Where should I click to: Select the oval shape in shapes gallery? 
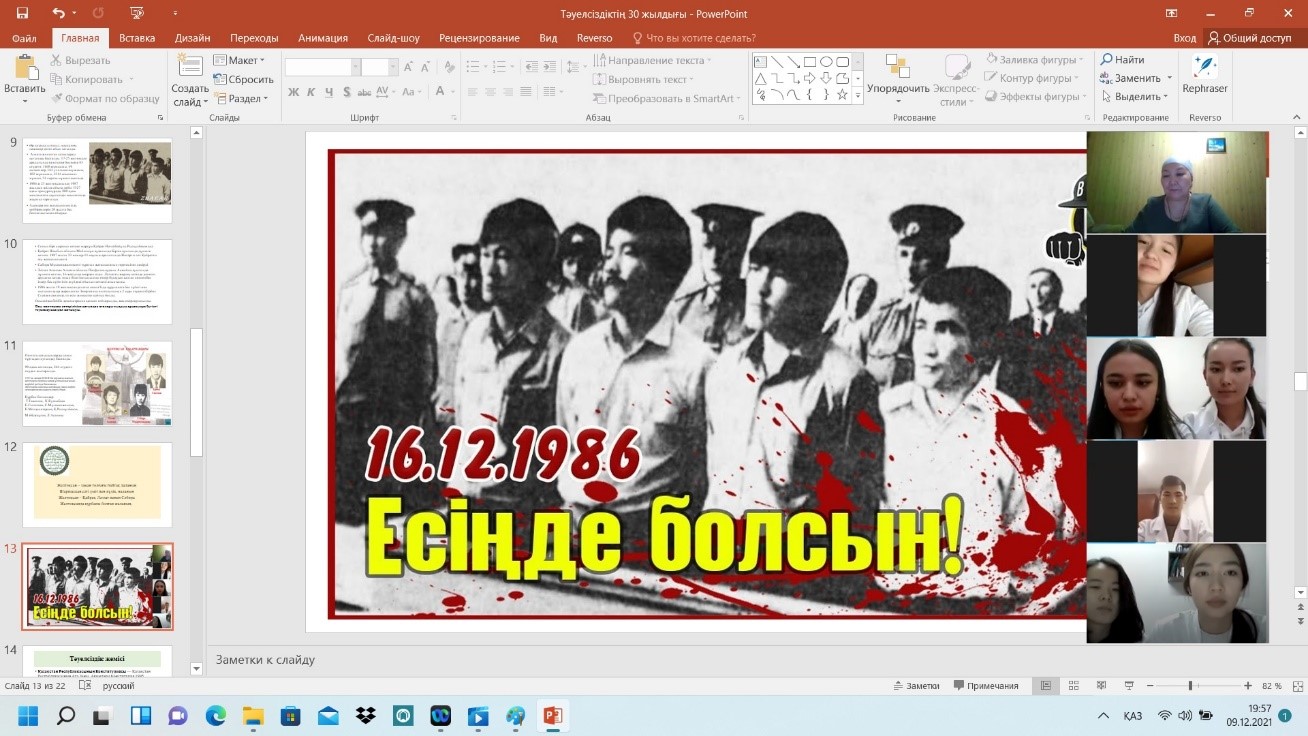pyautogui.click(x=826, y=61)
